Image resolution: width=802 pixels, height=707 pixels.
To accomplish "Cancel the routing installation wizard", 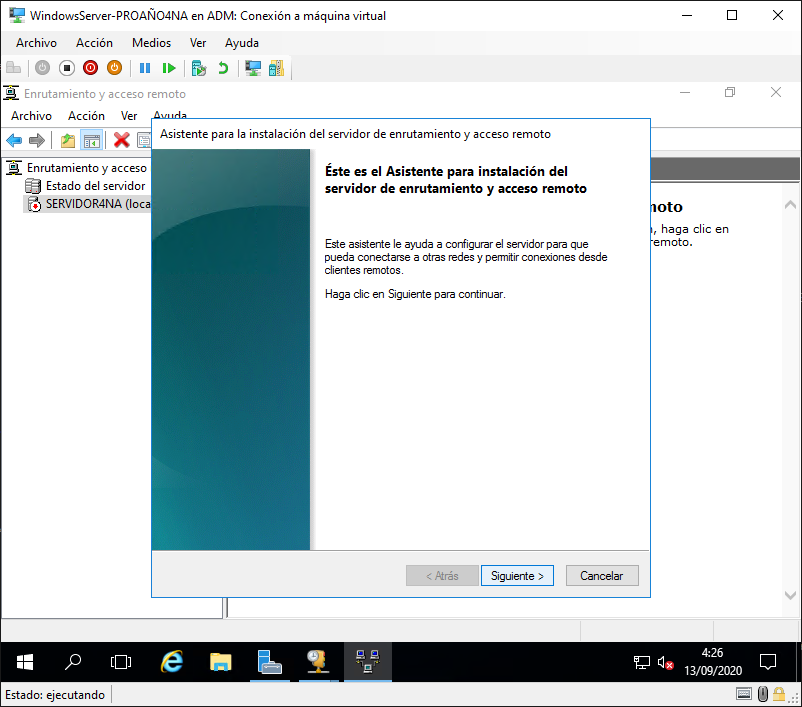I will pyautogui.click(x=602, y=576).
